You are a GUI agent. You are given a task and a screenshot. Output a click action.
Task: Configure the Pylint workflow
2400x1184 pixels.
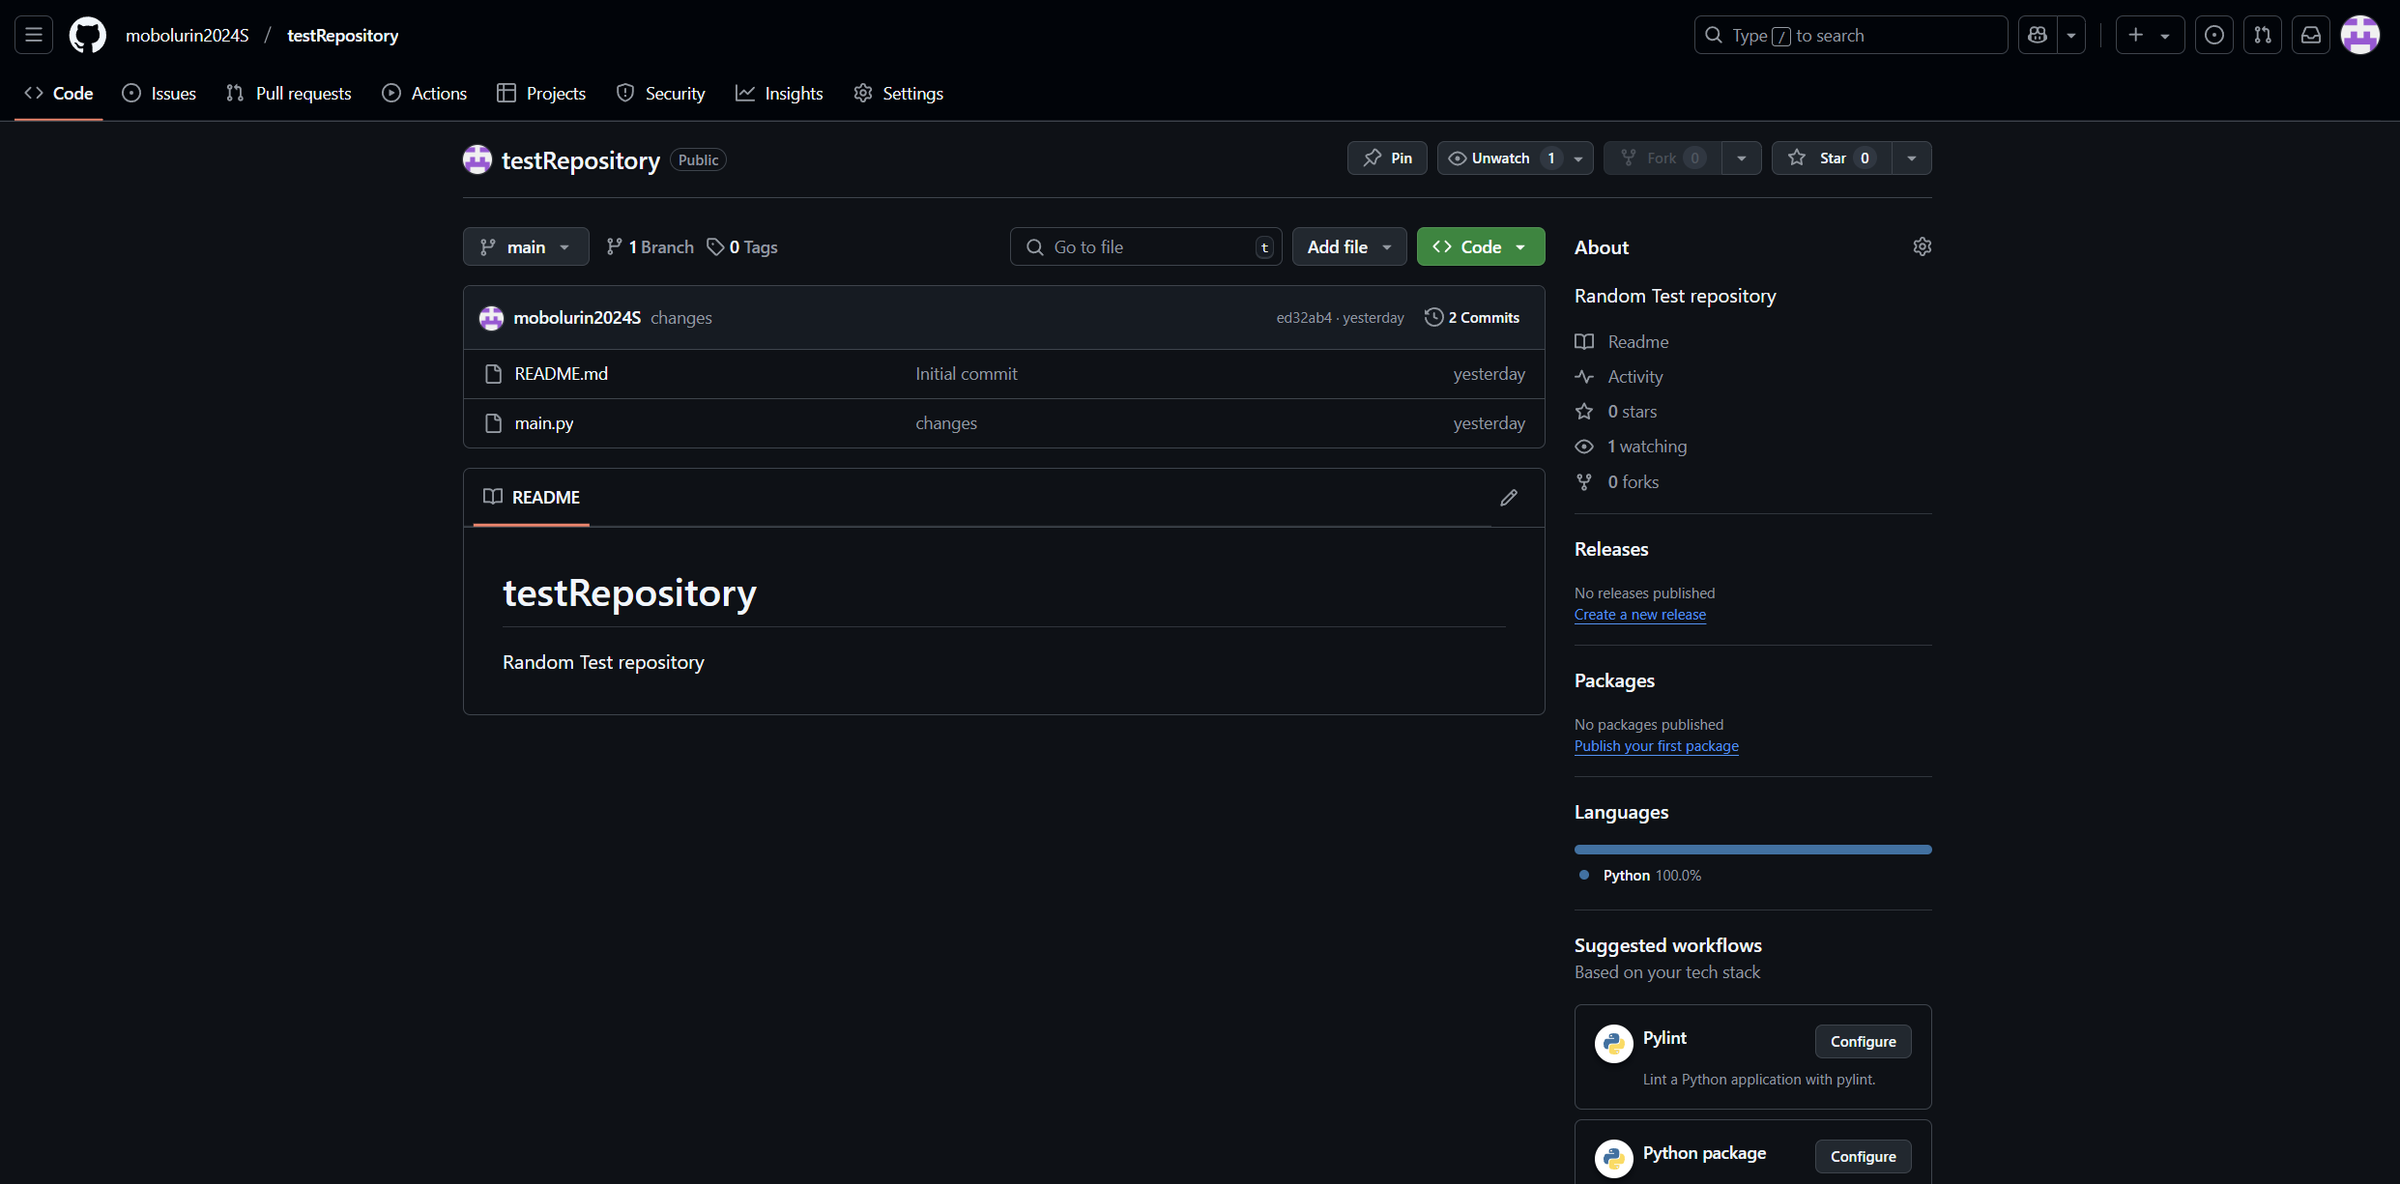pos(1862,1041)
